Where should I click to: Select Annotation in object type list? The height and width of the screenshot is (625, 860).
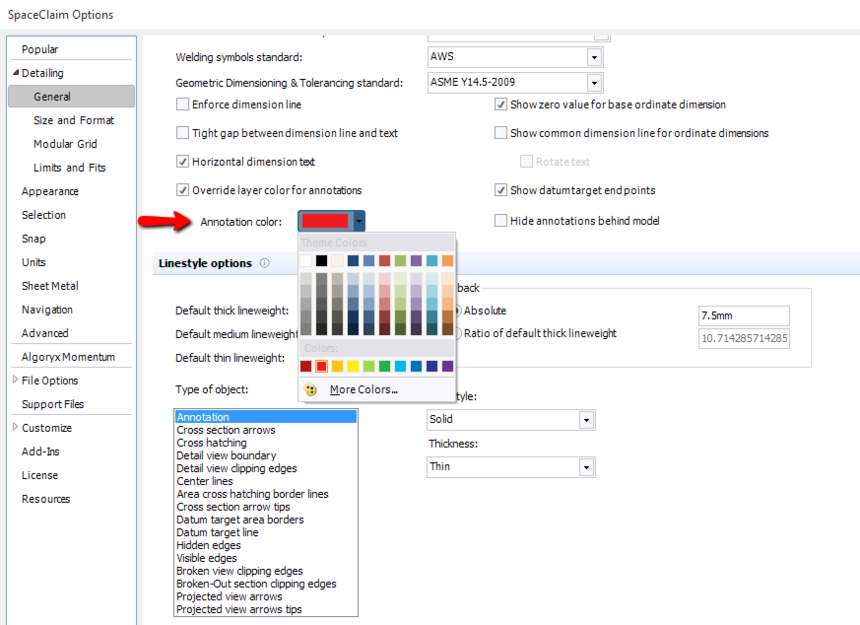[266, 417]
